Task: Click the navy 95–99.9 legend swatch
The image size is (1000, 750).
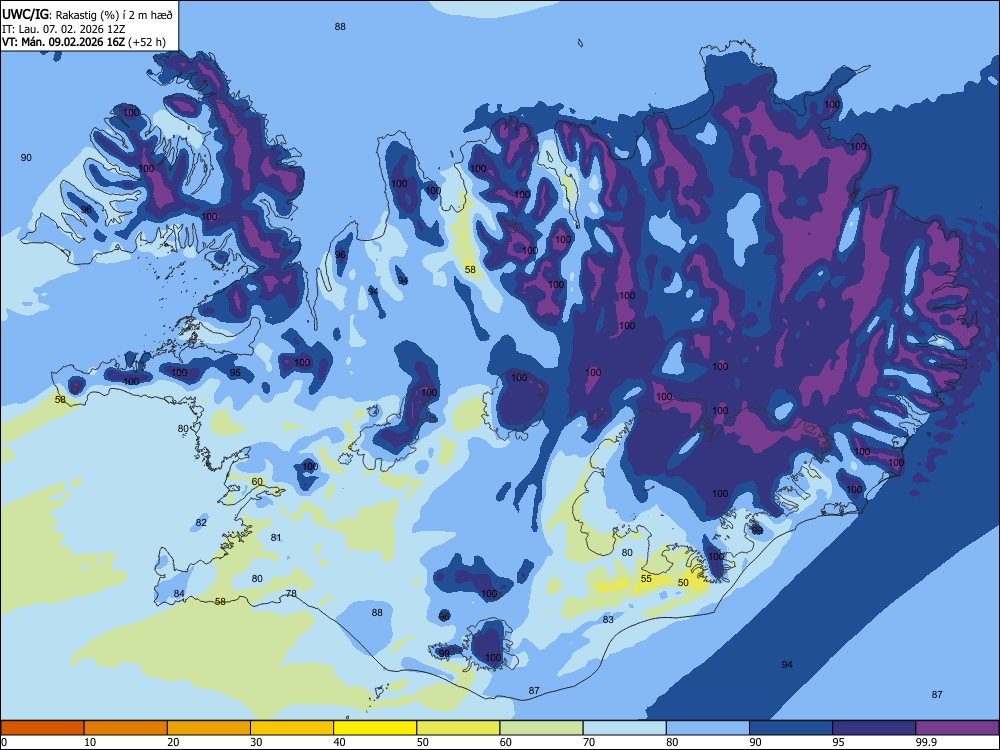Action: (874, 728)
